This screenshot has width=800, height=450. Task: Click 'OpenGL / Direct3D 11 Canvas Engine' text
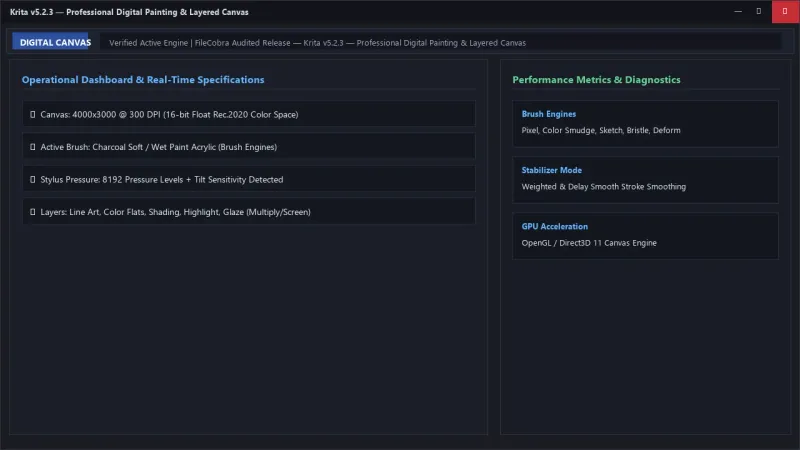click(x=589, y=243)
